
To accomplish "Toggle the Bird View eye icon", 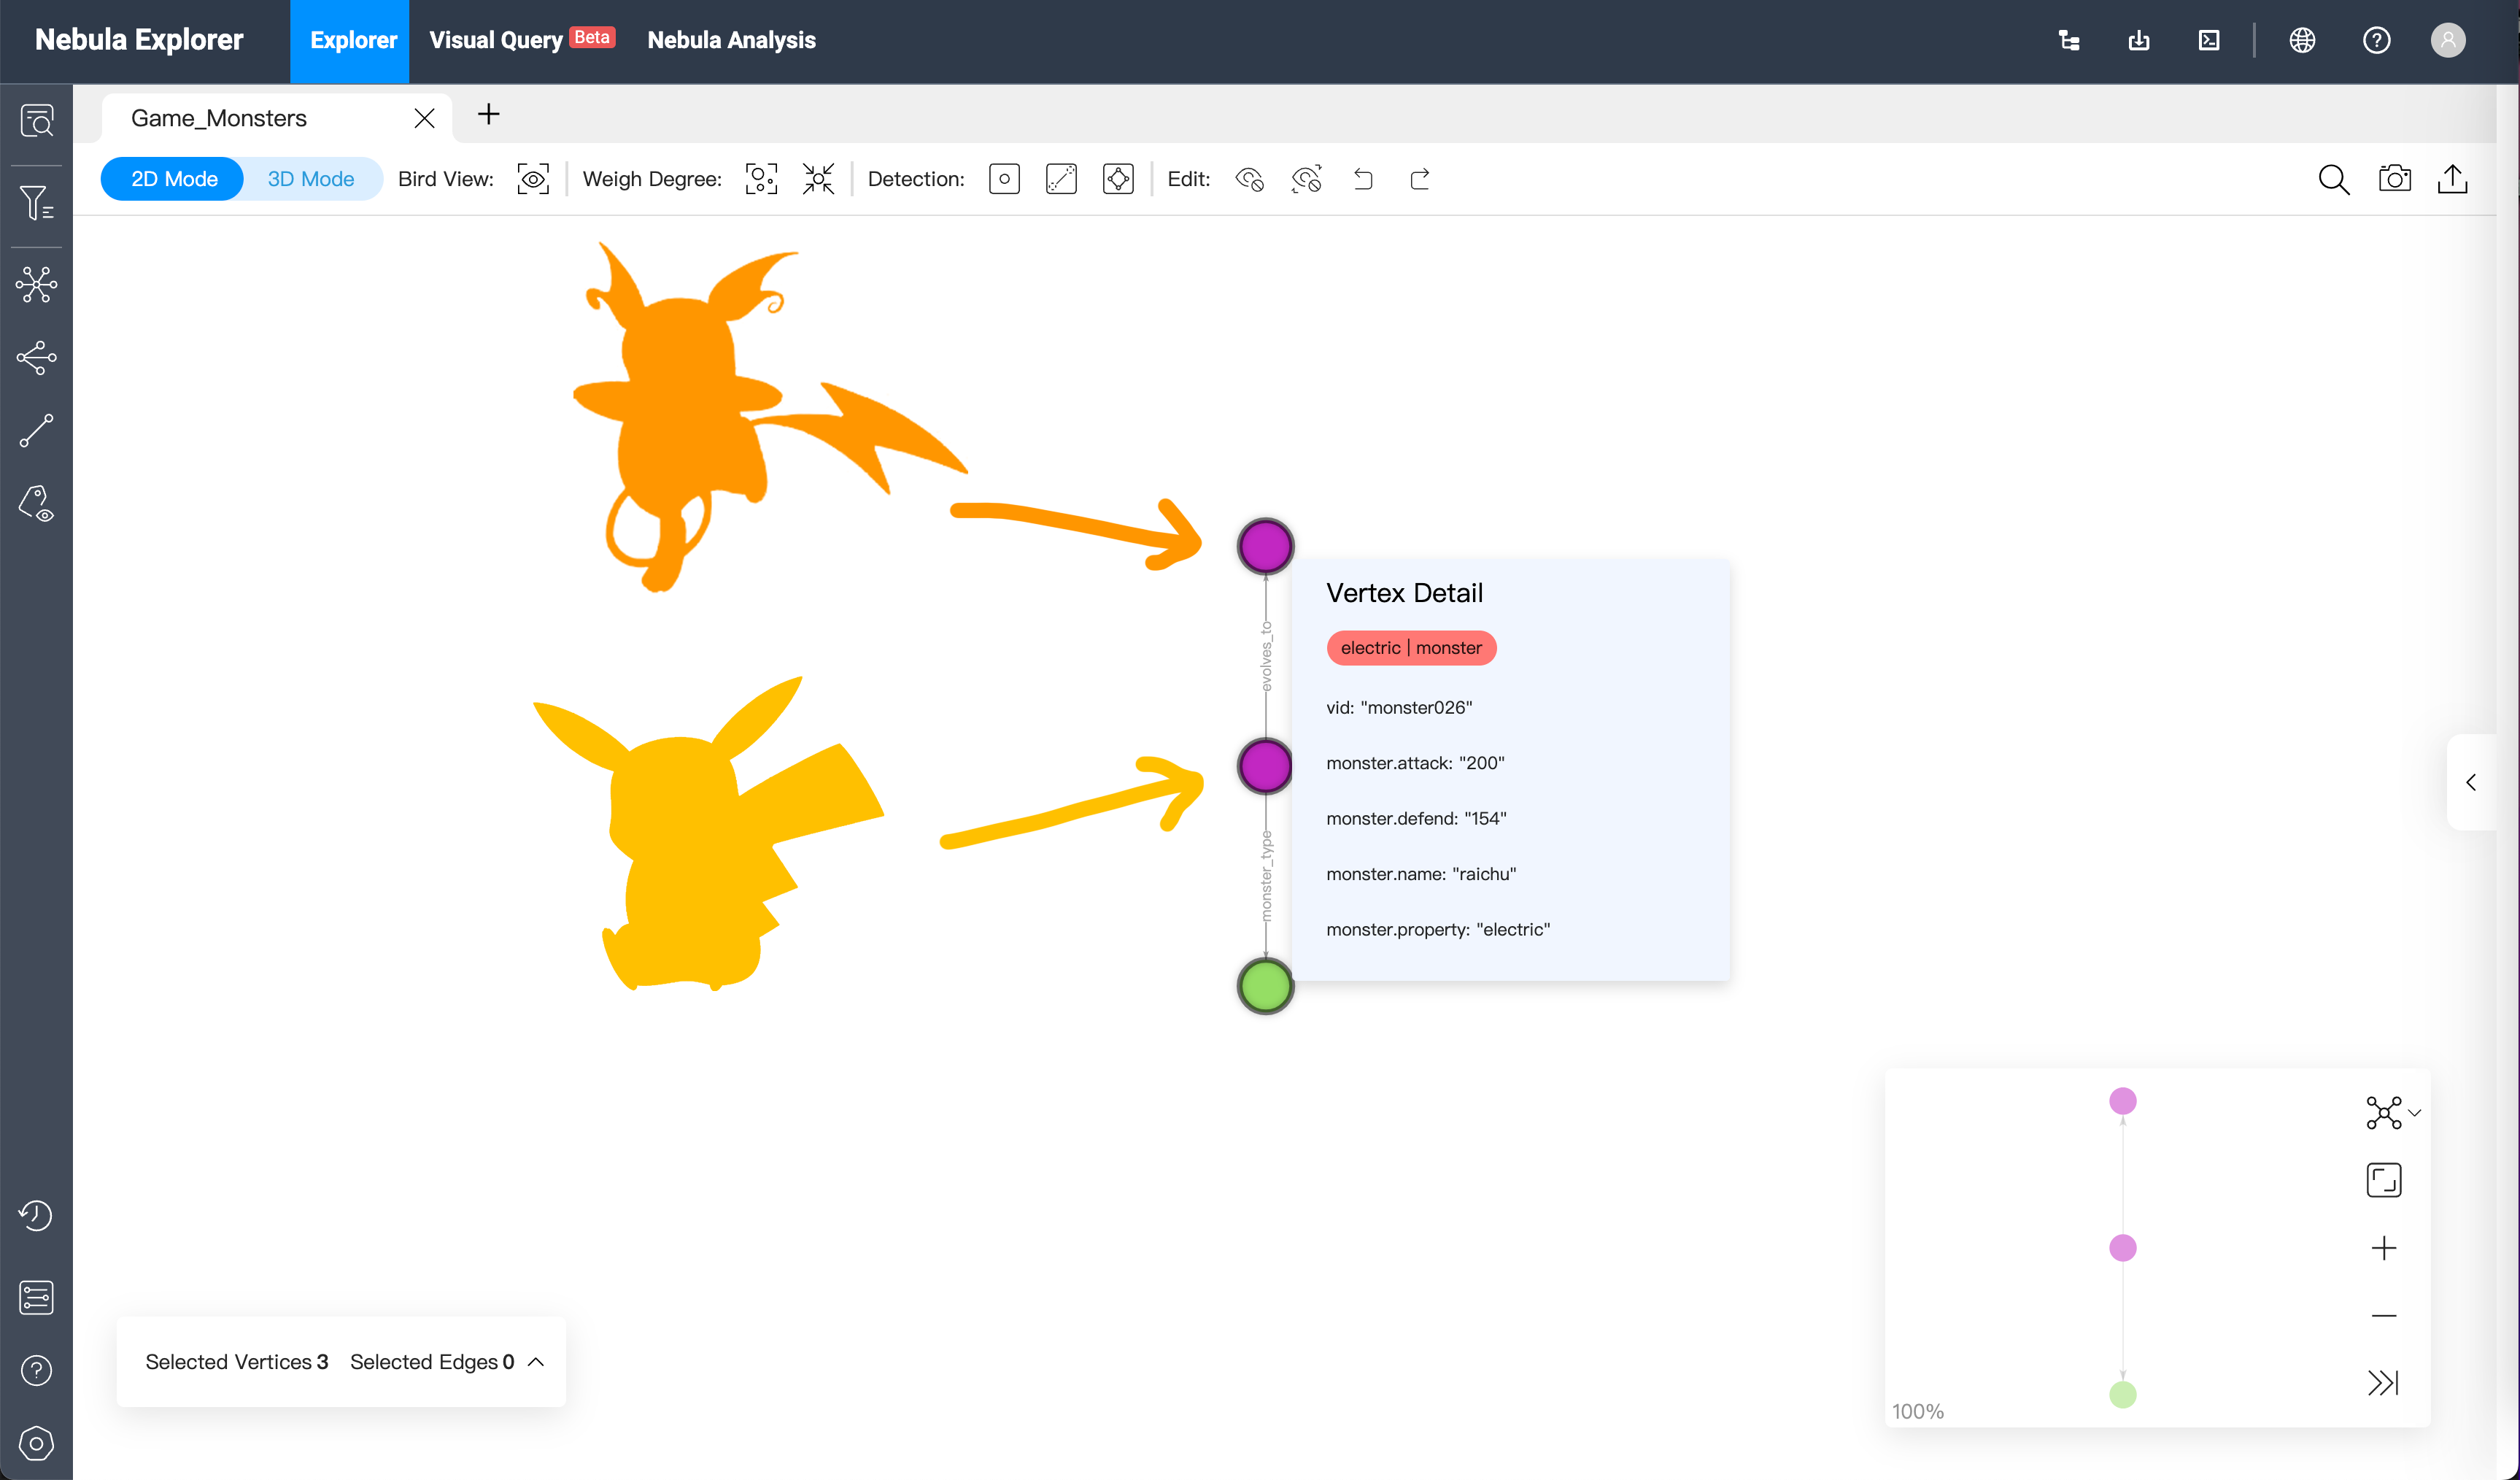I will (533, 179).
